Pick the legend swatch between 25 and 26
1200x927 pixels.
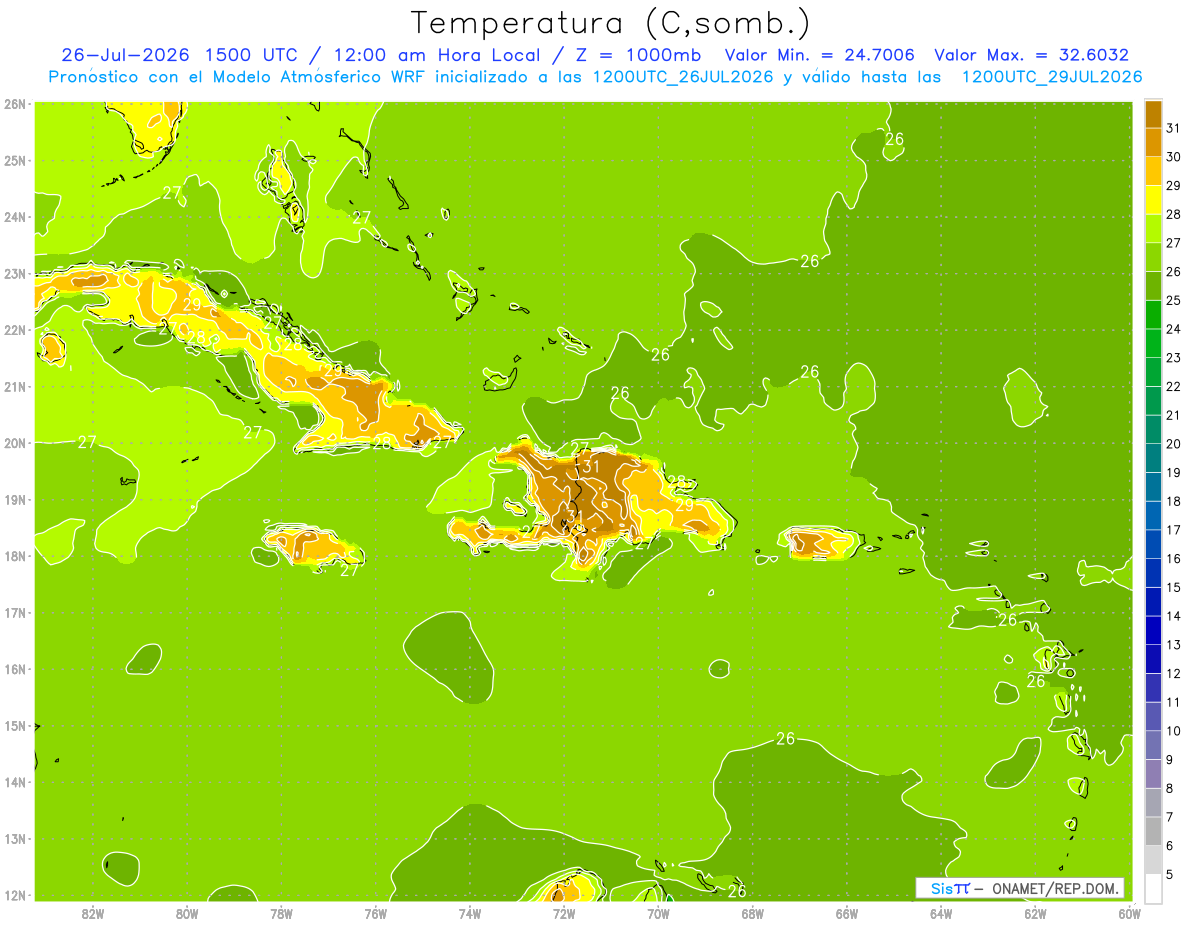click(1153, 286)
